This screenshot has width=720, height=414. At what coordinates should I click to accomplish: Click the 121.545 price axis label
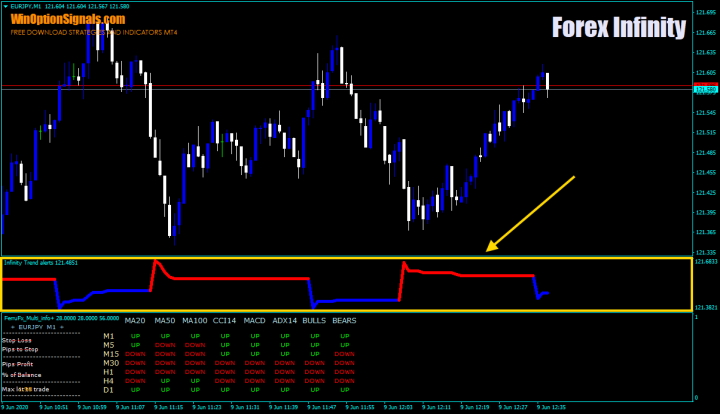pos(706,112)
